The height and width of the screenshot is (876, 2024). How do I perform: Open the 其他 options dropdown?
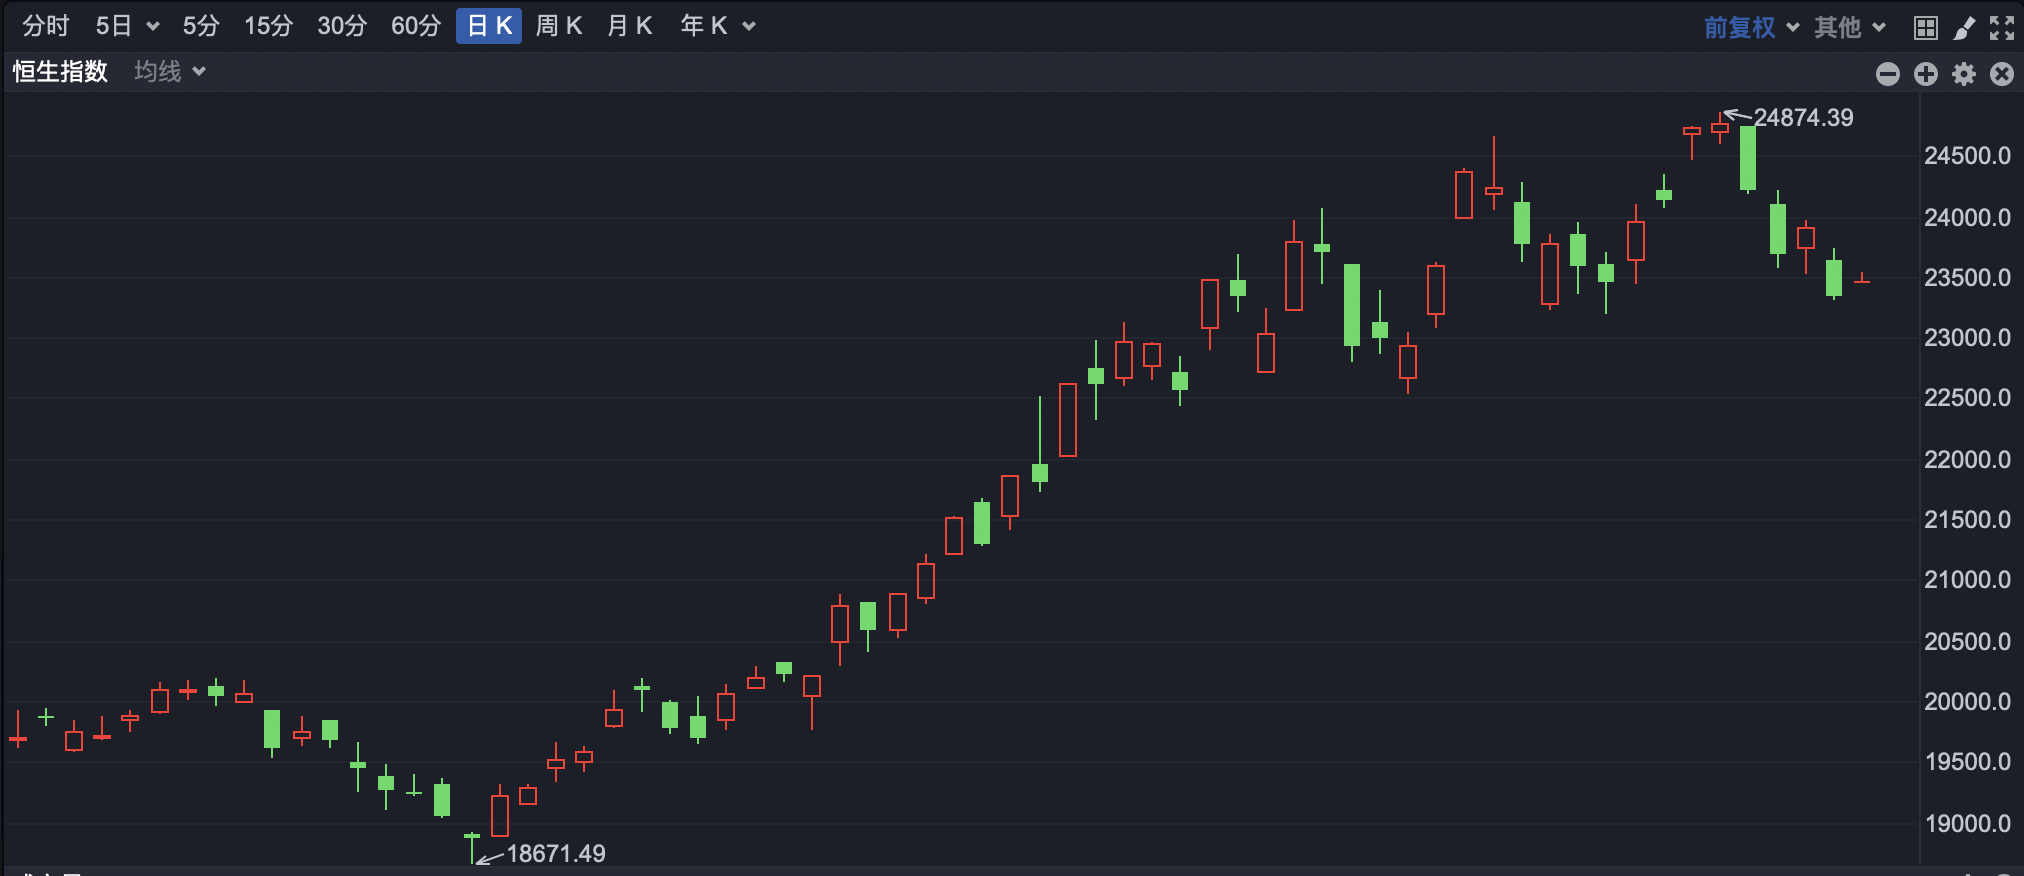coord(1850,27)
